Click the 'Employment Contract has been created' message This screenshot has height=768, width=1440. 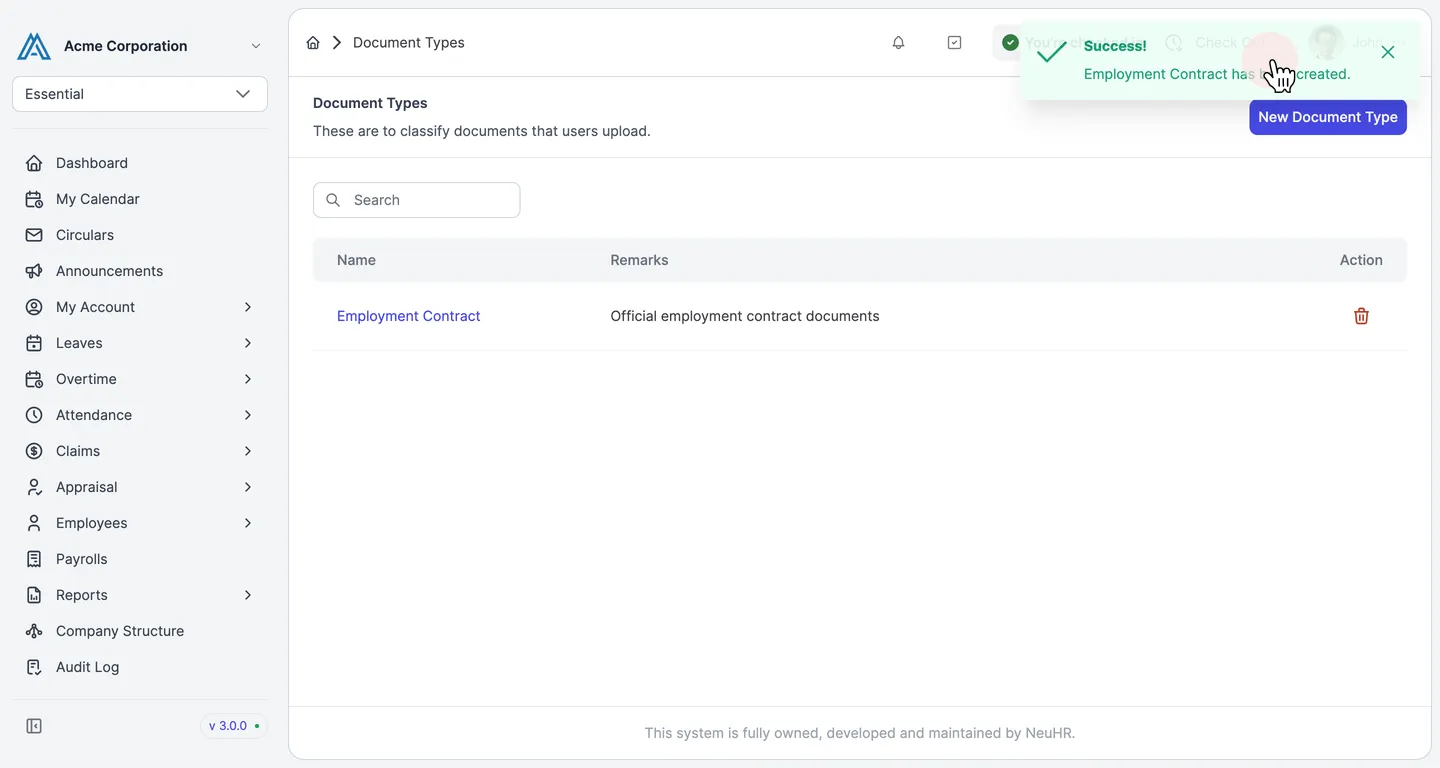pos(1217,74)
